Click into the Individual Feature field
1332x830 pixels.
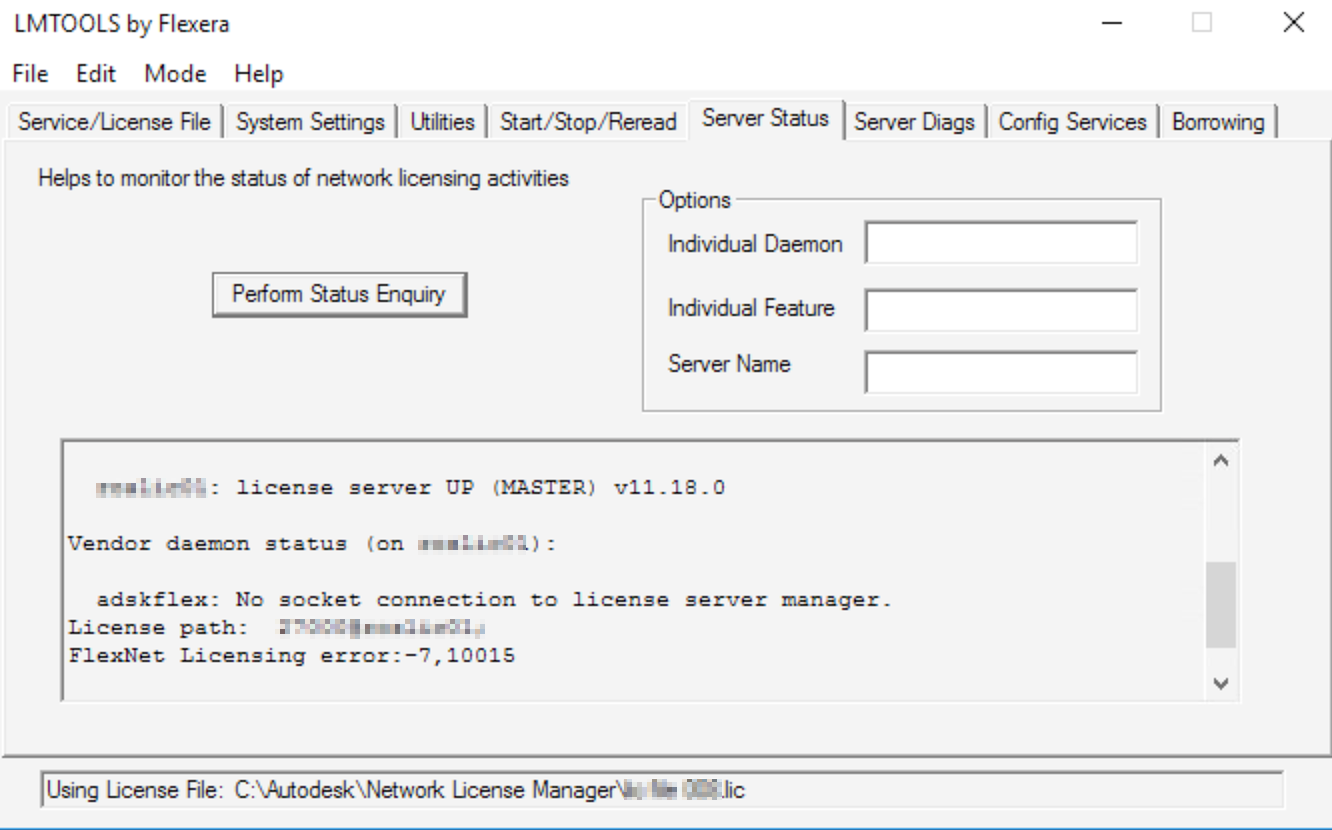click(x=1001, y=310)
